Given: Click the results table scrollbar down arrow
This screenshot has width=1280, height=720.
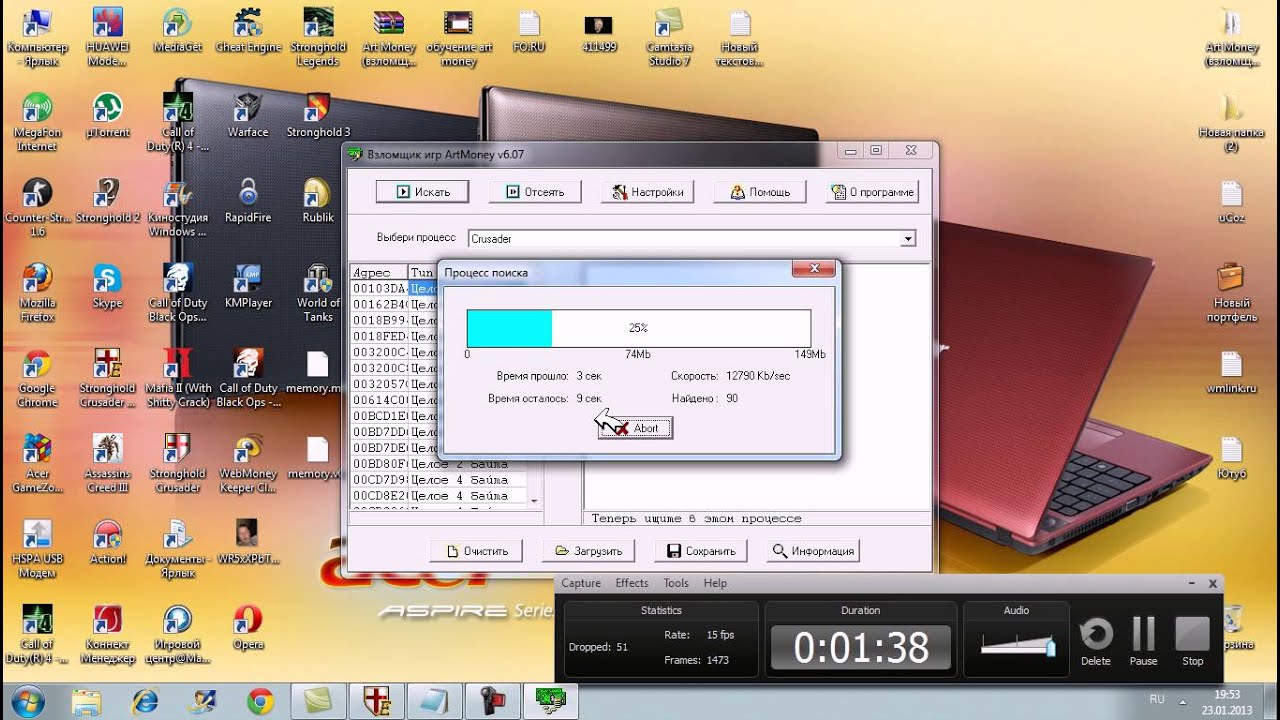Looking at the screenshot, I should [534, 501].
